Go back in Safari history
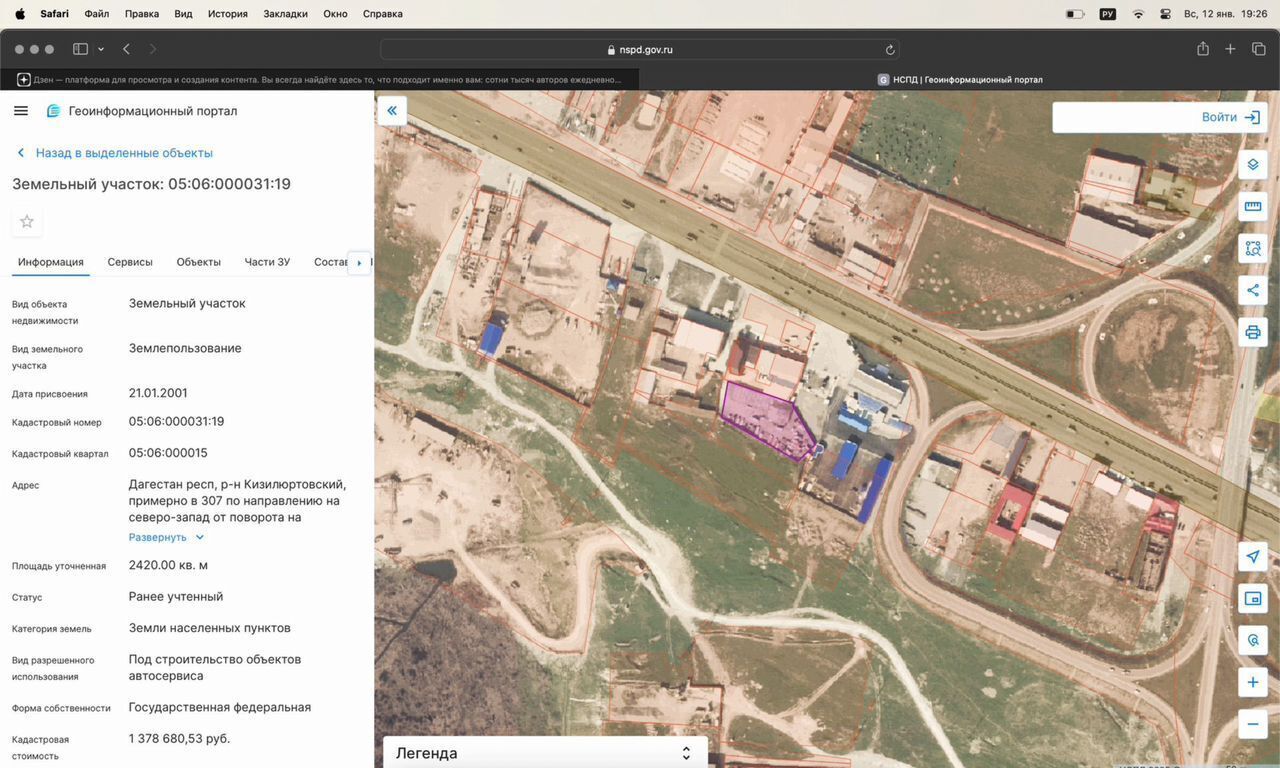This screenshot has width=1280, height=768. coord(126,49)
